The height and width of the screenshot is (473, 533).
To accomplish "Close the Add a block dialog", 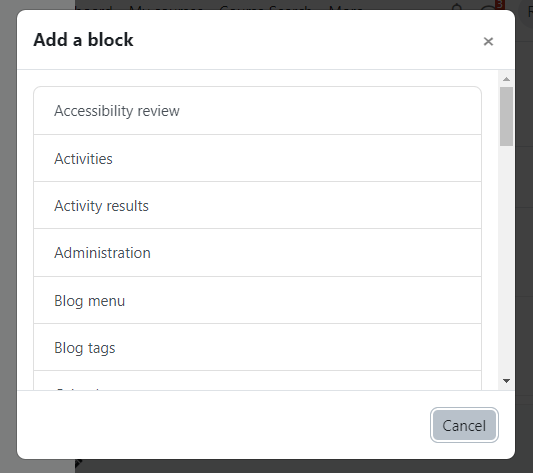I will click(x=488, y=41).
